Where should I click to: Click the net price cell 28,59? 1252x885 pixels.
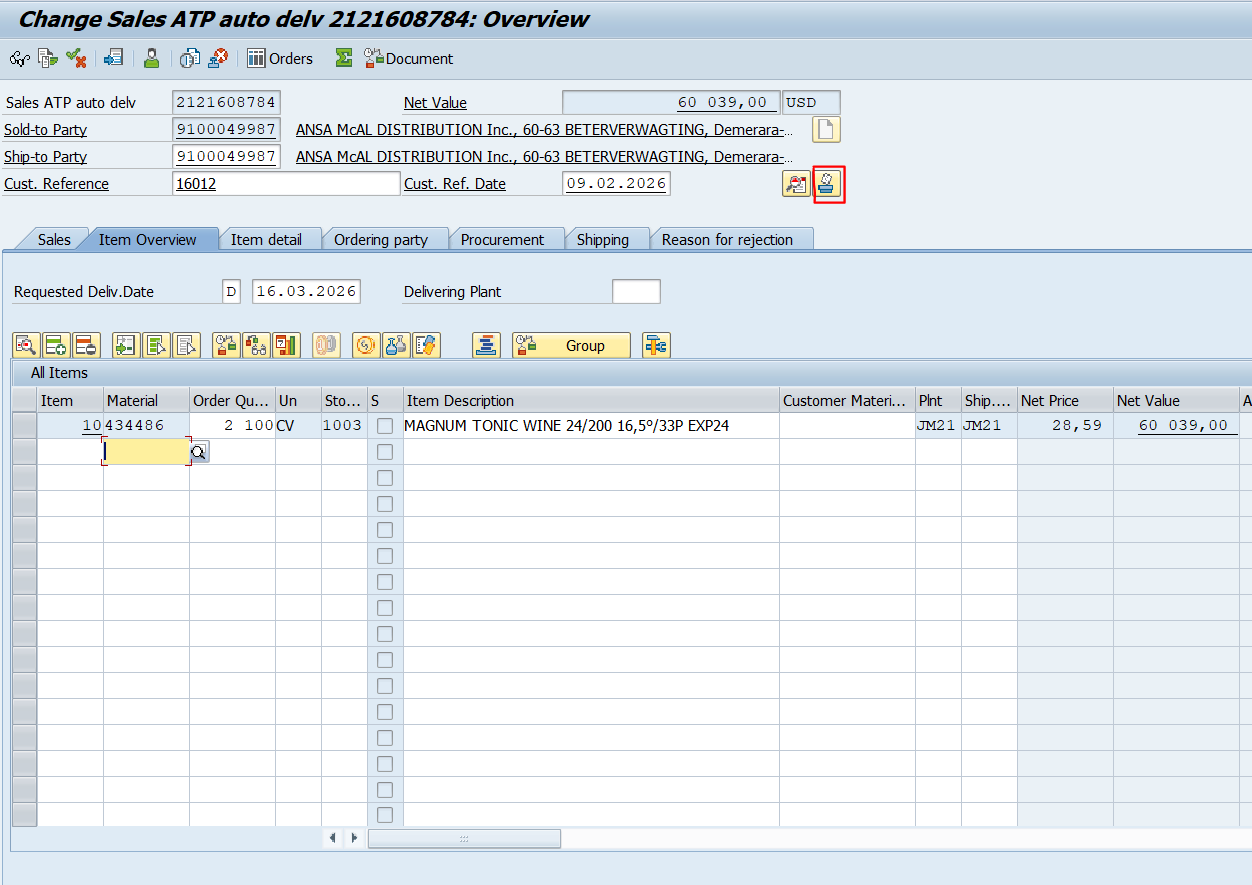tap(1064, 426)
